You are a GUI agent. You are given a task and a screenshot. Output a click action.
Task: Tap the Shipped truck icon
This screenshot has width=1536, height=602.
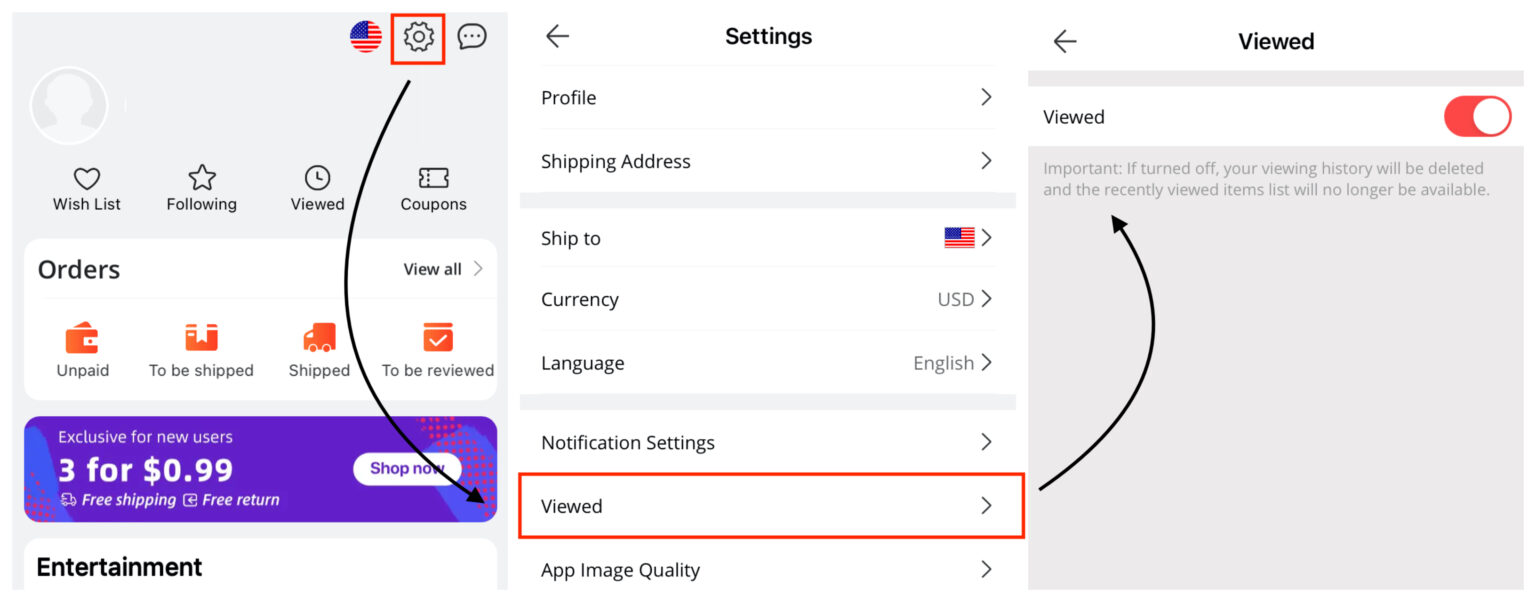click(x=318, y=337)
